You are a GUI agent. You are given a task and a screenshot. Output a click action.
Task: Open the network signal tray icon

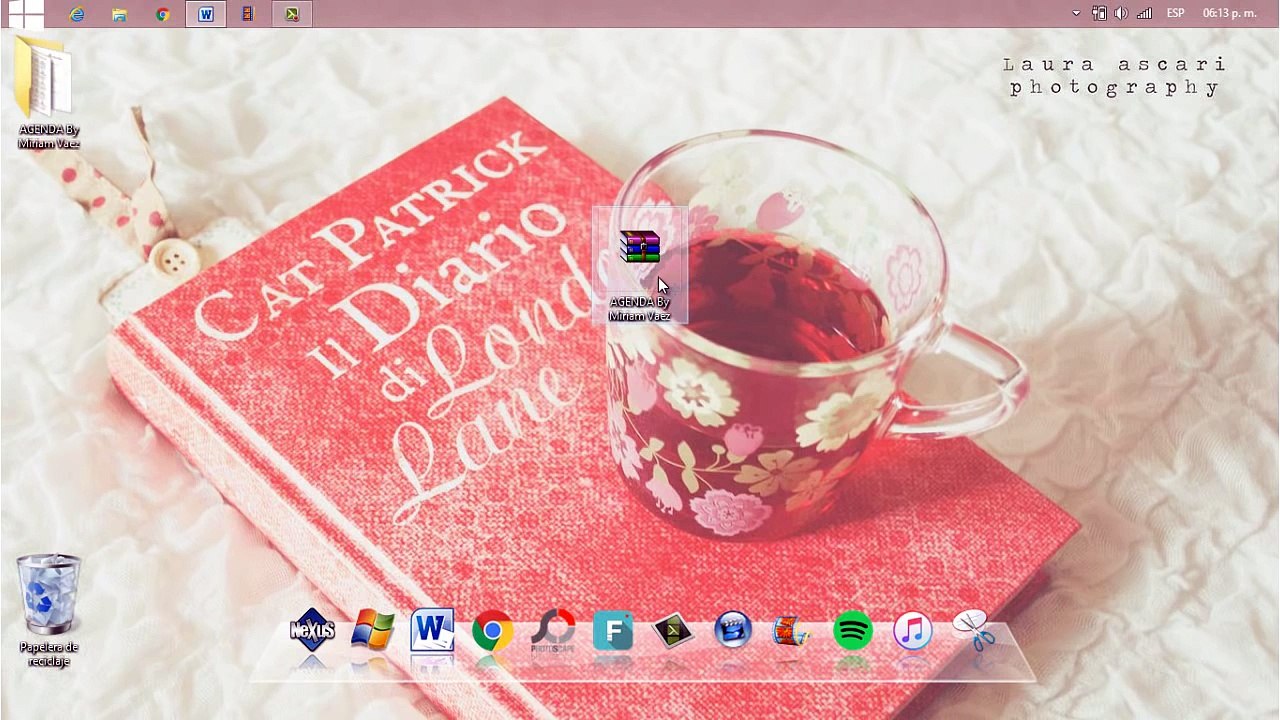tap(1144, 13)
